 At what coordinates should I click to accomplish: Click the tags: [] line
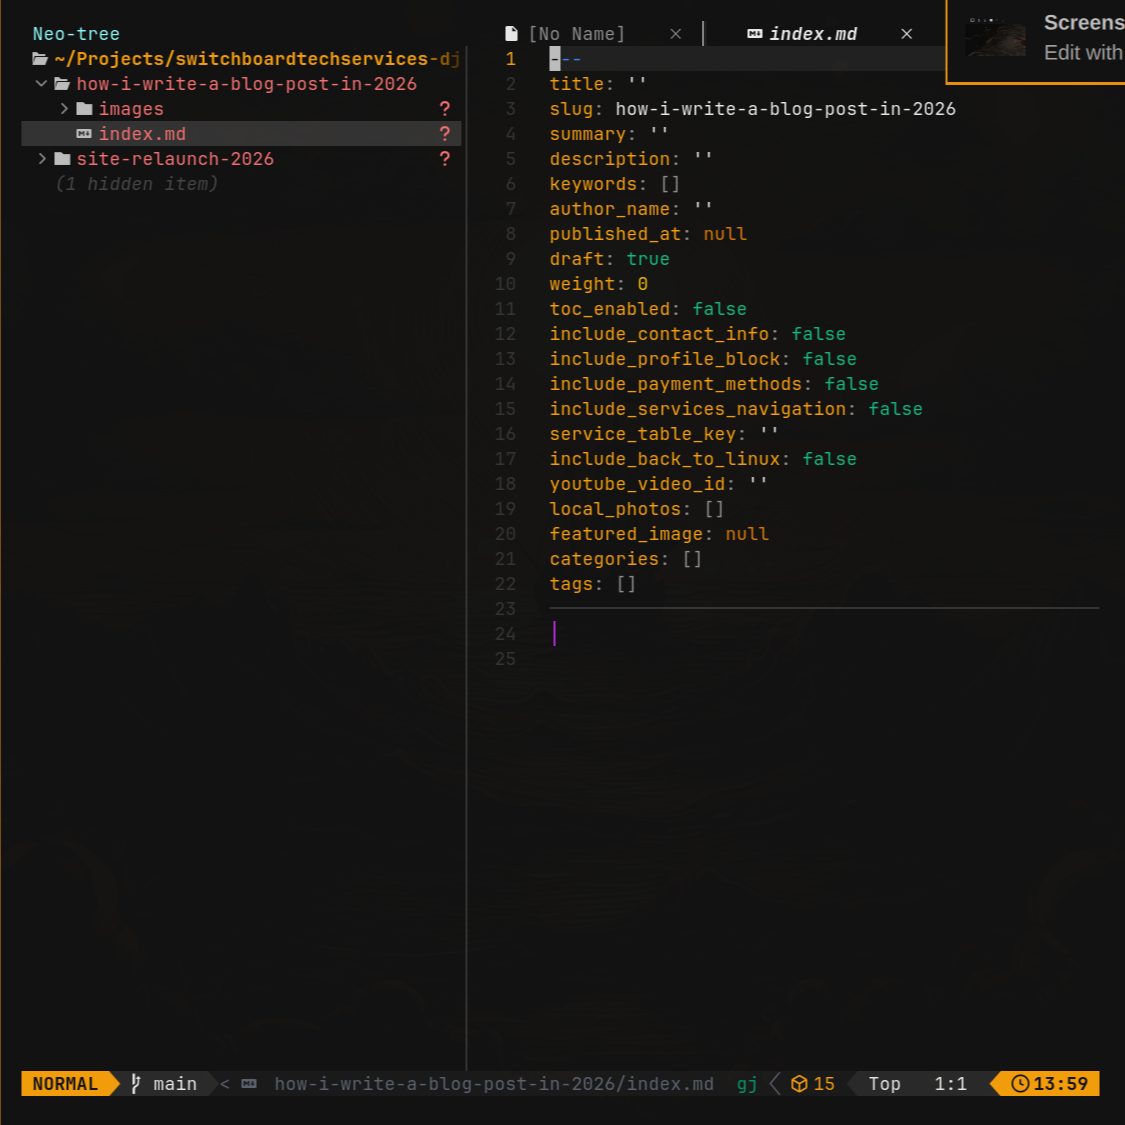[593, 584]
